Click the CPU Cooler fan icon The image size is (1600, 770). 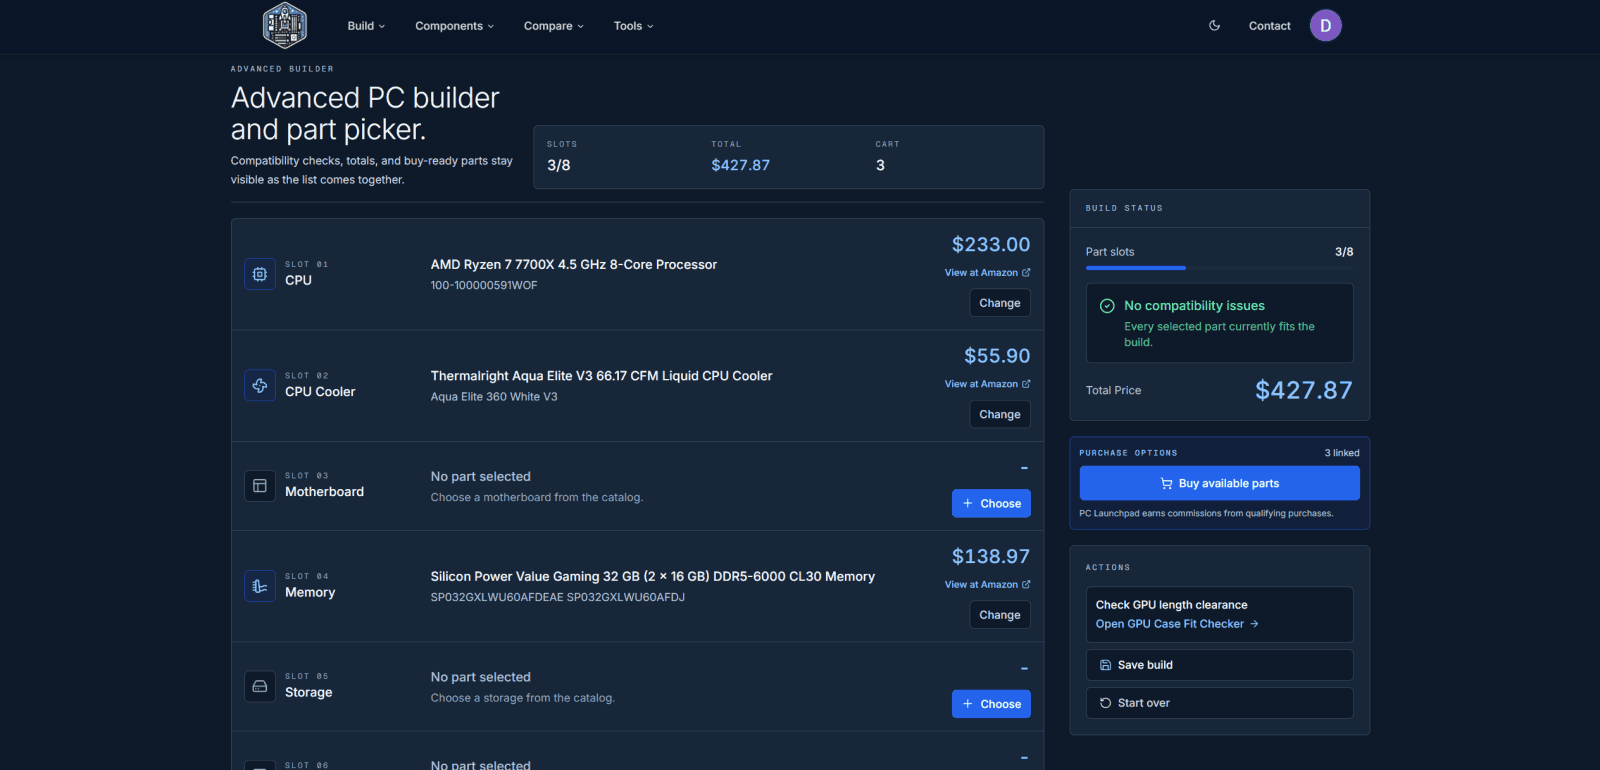point(260,385)
